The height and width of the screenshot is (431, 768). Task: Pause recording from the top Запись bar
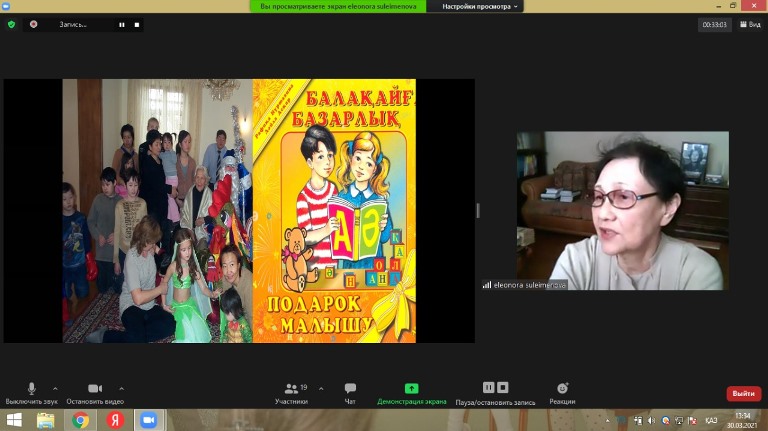tap(122, 24)
